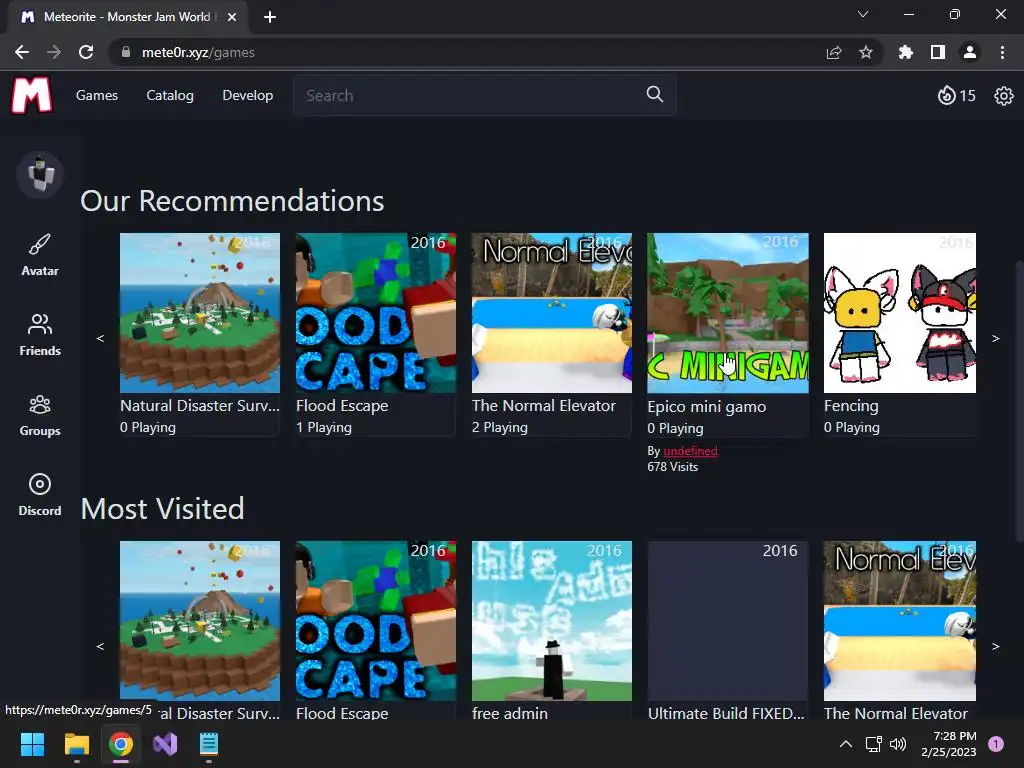1024x768 pixels.
Task: Close the Meteorite browser tab
Action: [x=232, y=17]
